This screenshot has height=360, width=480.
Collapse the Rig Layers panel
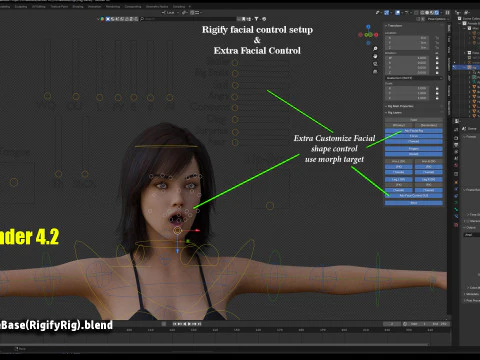pos(394,112)
